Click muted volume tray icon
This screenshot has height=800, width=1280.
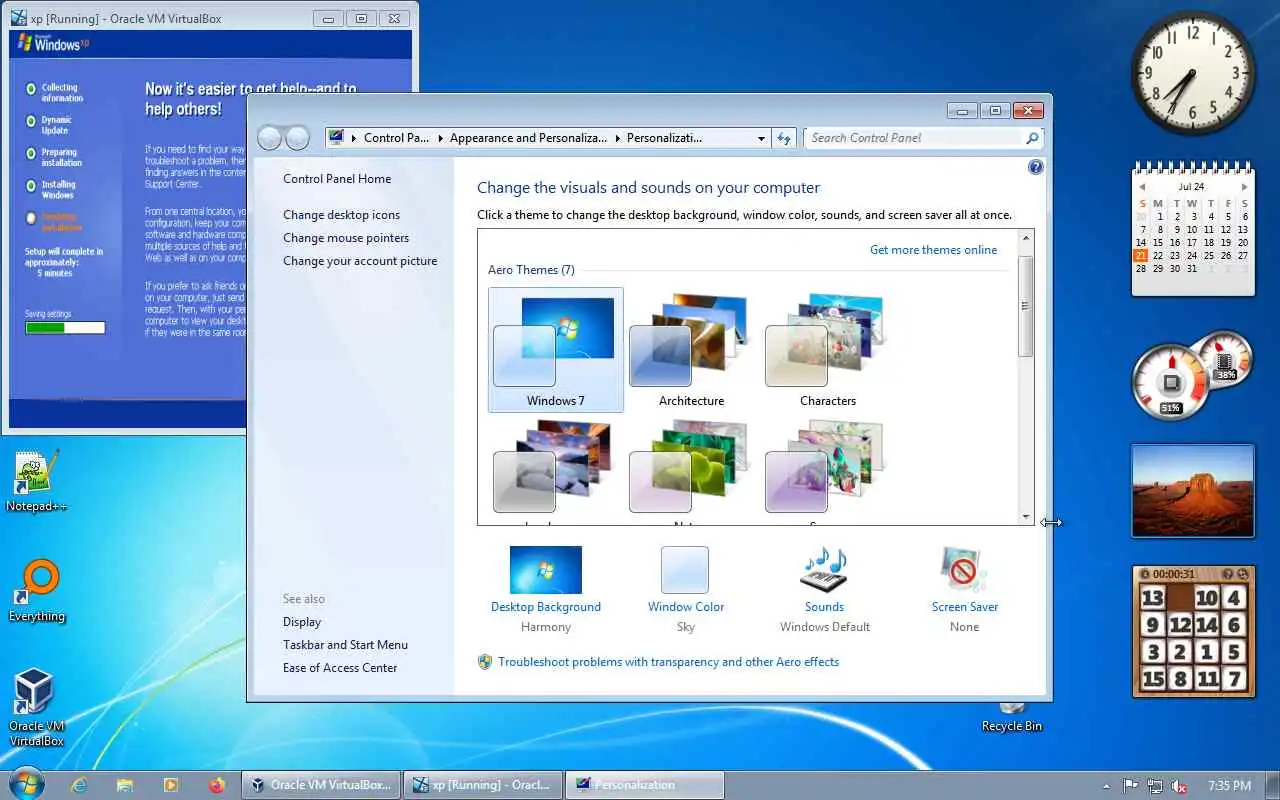coord(1179,786)
